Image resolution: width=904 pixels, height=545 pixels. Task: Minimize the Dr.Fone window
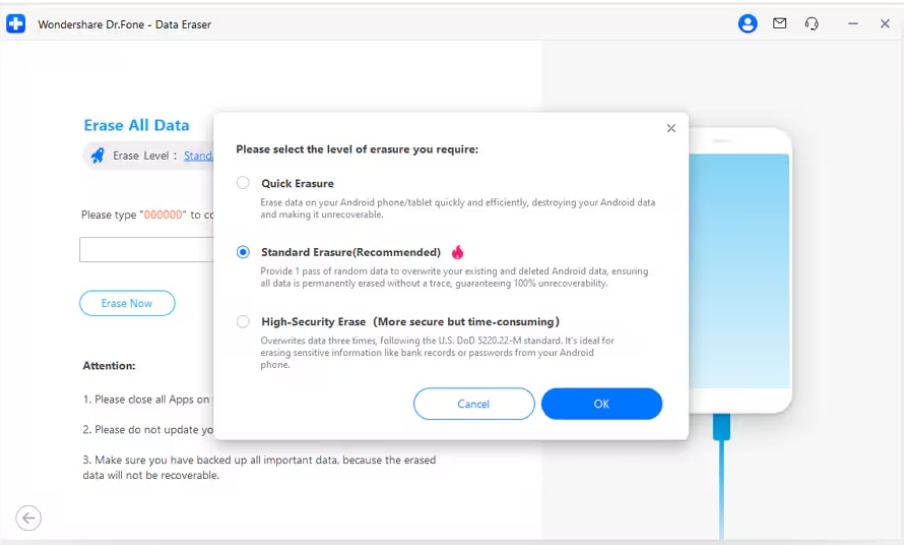[x=853, y=24]
